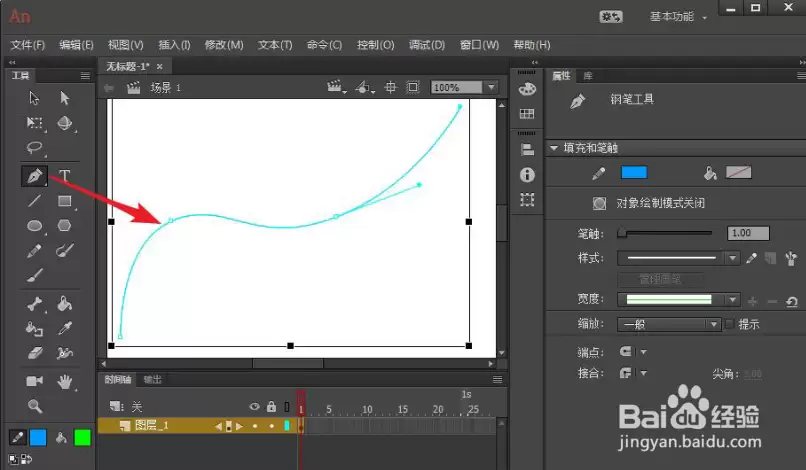The width and height of the screenshot is (806, 470).
Task: Select the Width tool
Action: click(65, 353)
